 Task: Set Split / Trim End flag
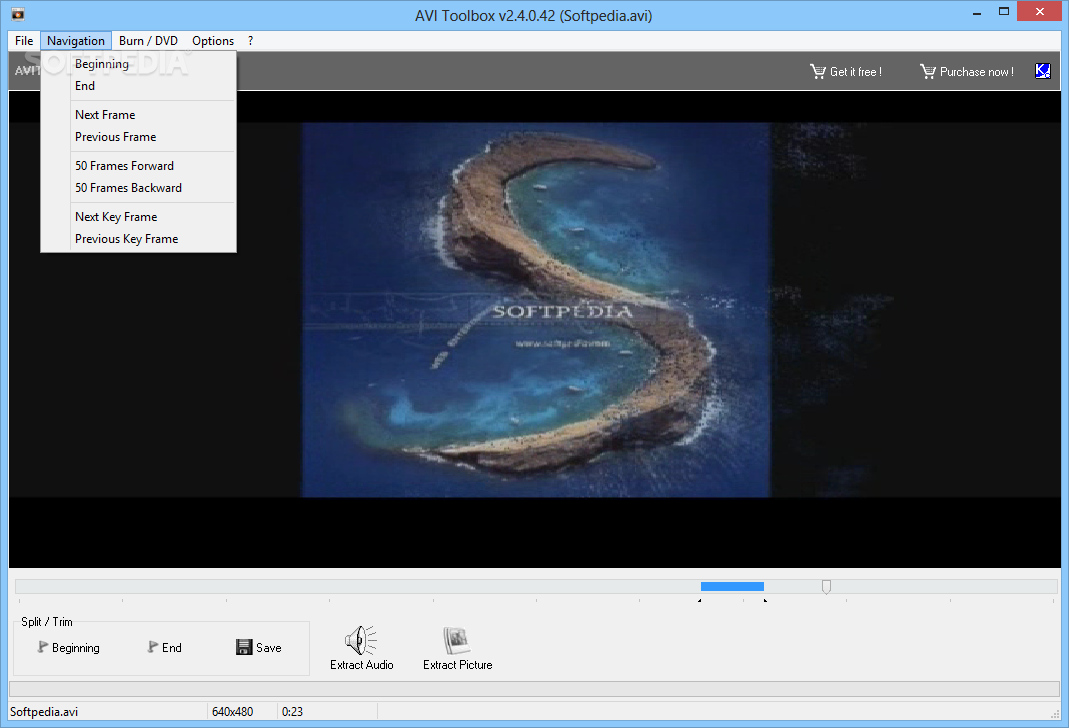tap(164, 648)
